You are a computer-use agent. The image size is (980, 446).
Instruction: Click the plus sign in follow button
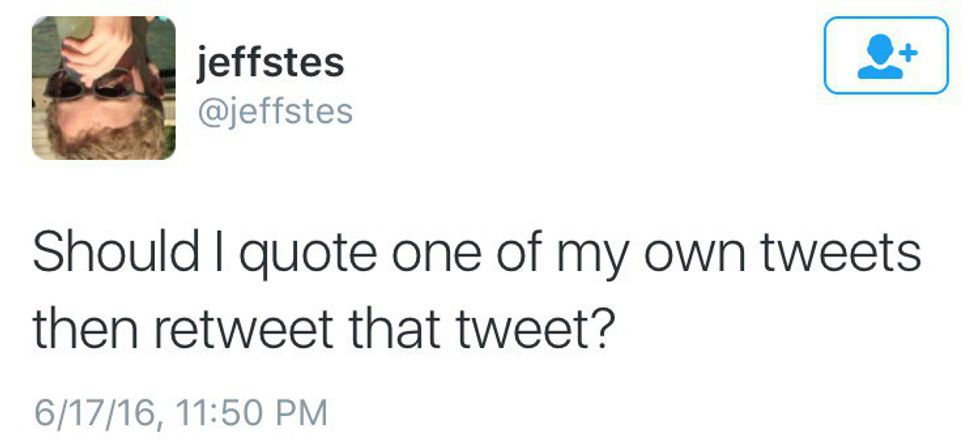coord(907,47)
